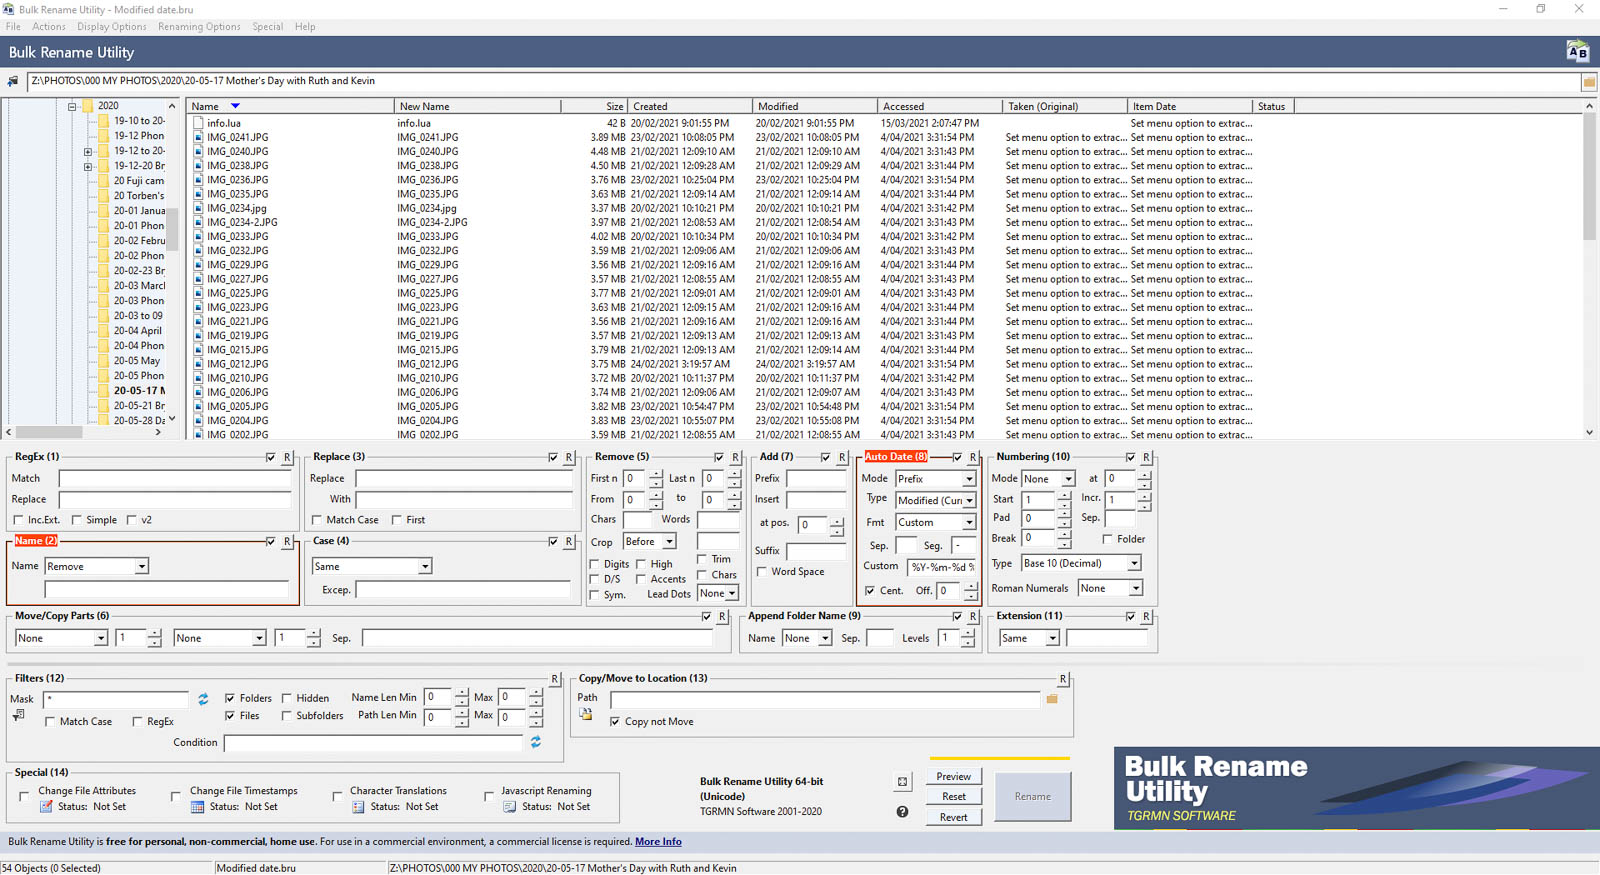Click the browse folder icon beside path bar
Screen dimensions: 1600x875
click(x=1588, y=82)
